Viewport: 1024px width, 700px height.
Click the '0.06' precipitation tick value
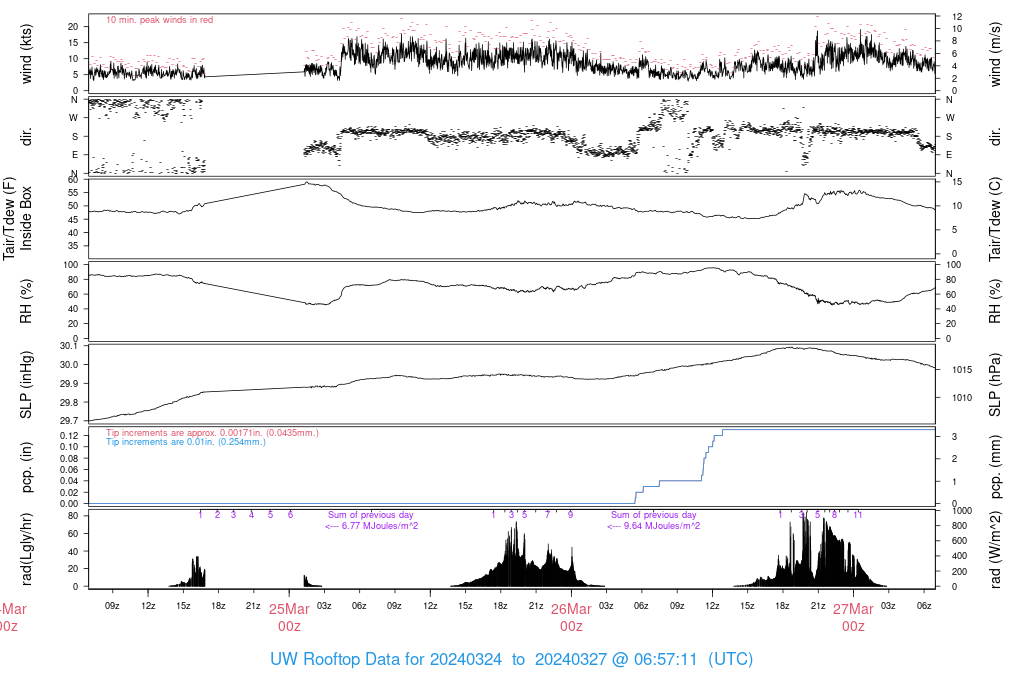point(69,469)
